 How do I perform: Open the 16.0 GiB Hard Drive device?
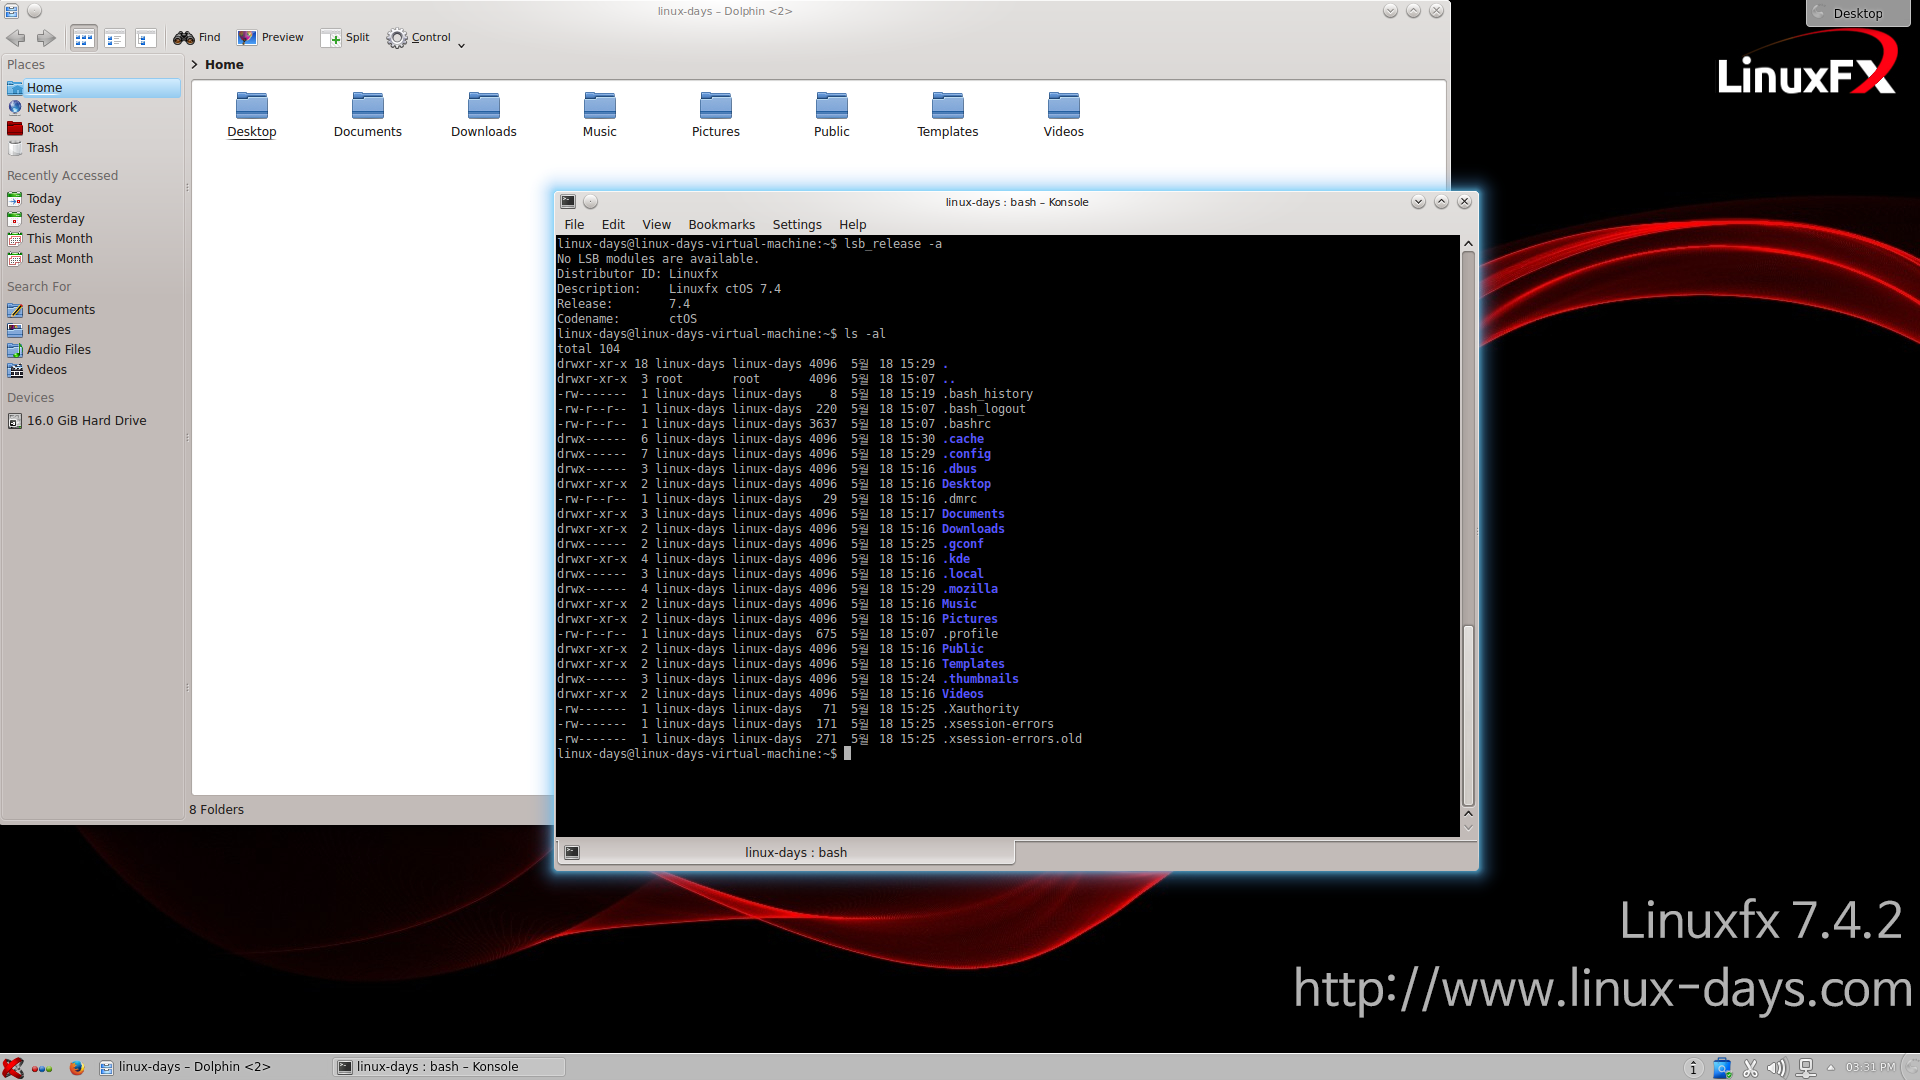tap(92, 421)
